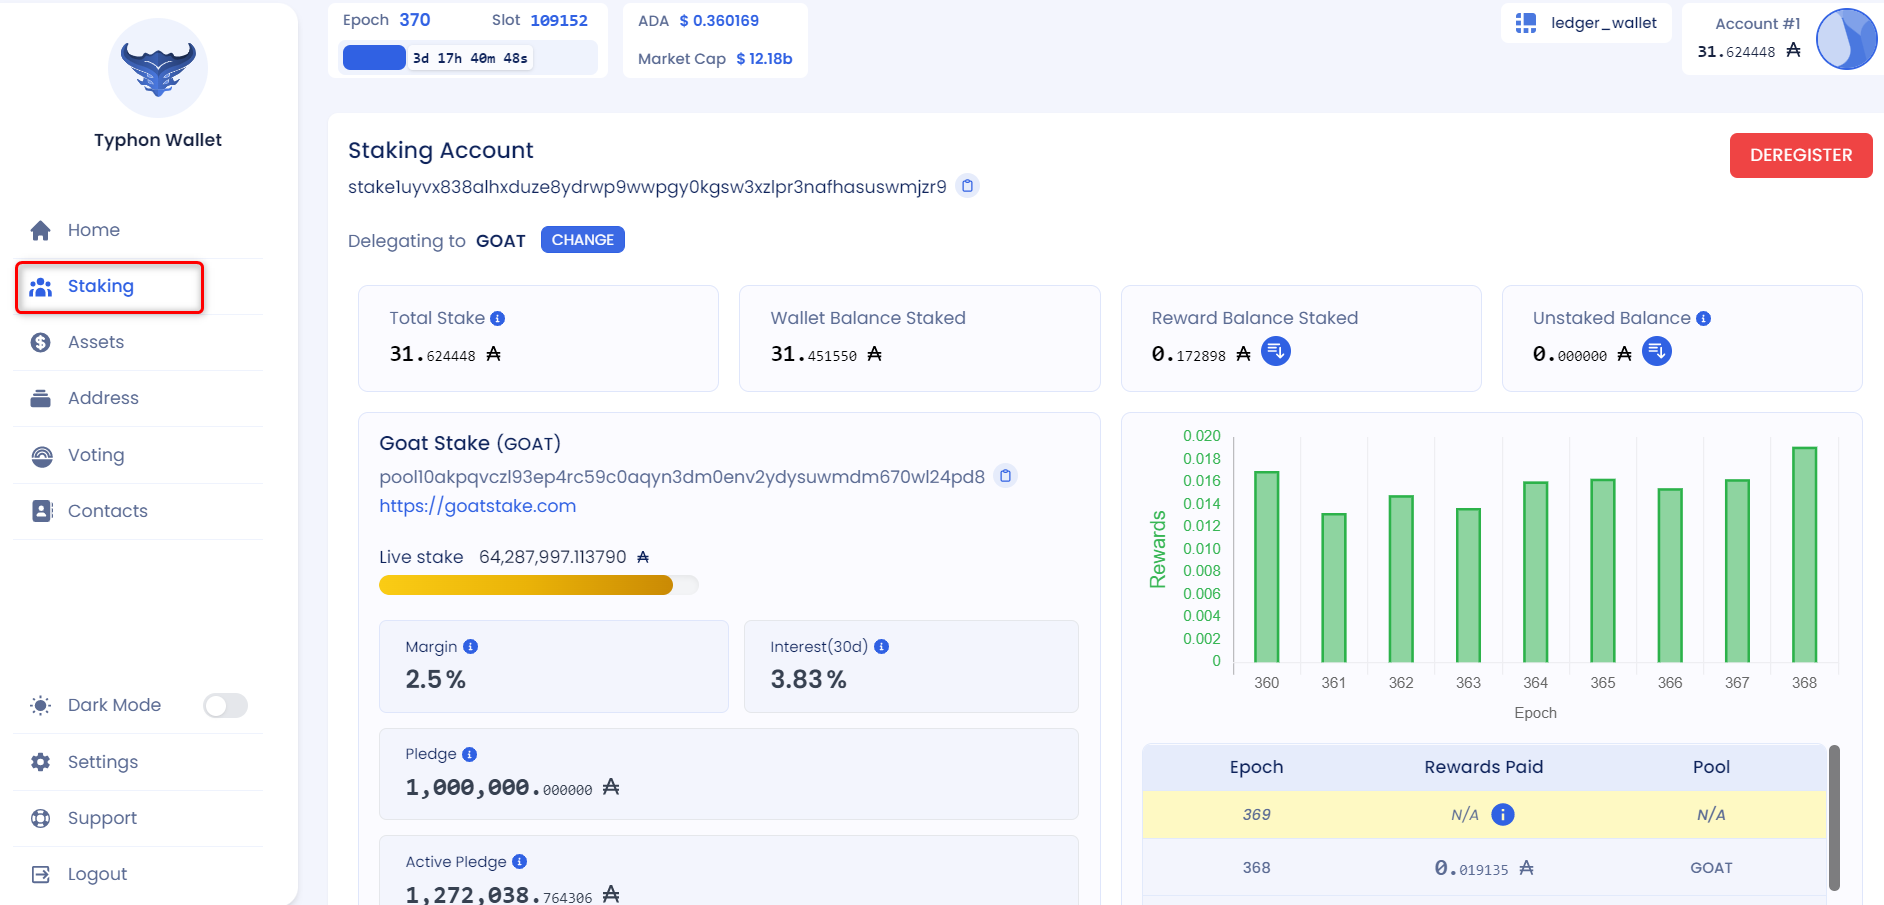This screenshot has height=905, width=1884.
Task: Open the Address menu item
Action: (138, 398)
